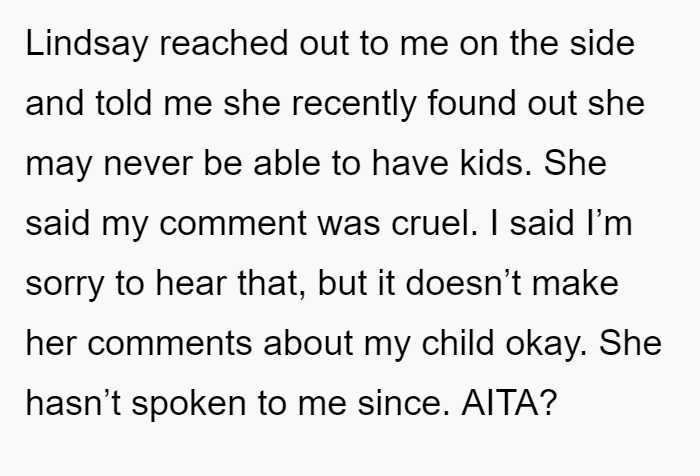Click the word "sorry" starting the fifth line
This screenshot has width=700, height=476.
point(65,286)
